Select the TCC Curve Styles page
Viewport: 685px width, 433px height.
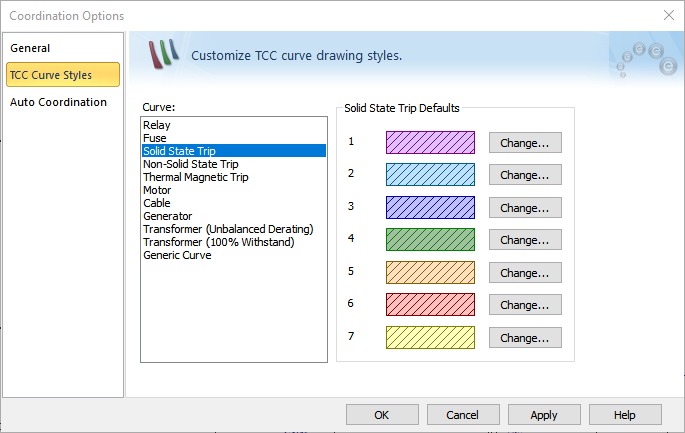(50, 75)
